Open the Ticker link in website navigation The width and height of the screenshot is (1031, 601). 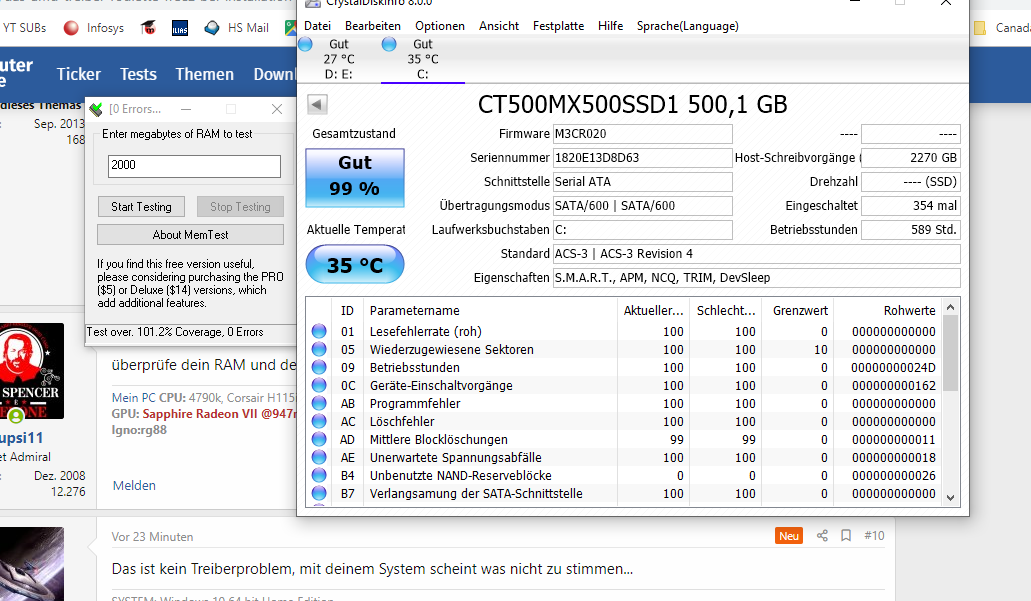[x=79, y=74]
